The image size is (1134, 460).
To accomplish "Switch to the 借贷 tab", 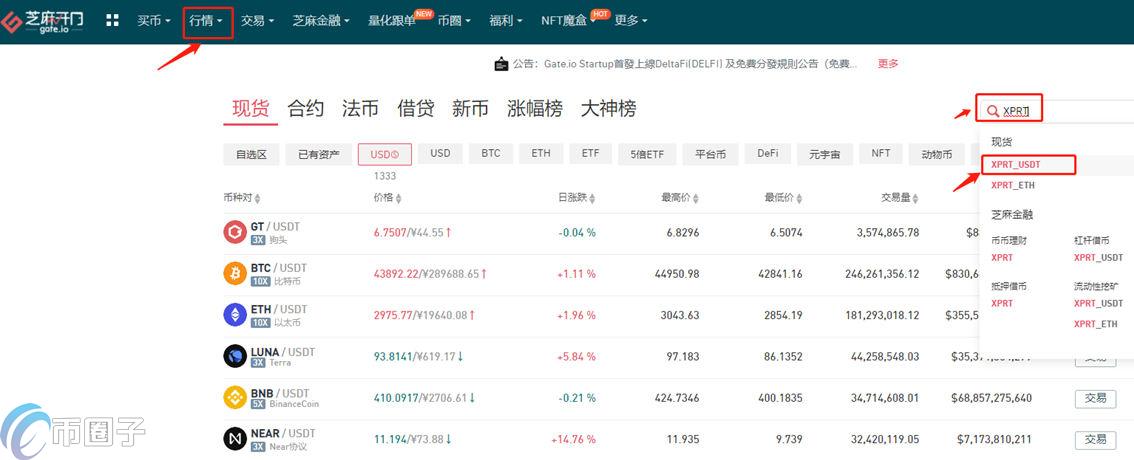I will (415, 109).
